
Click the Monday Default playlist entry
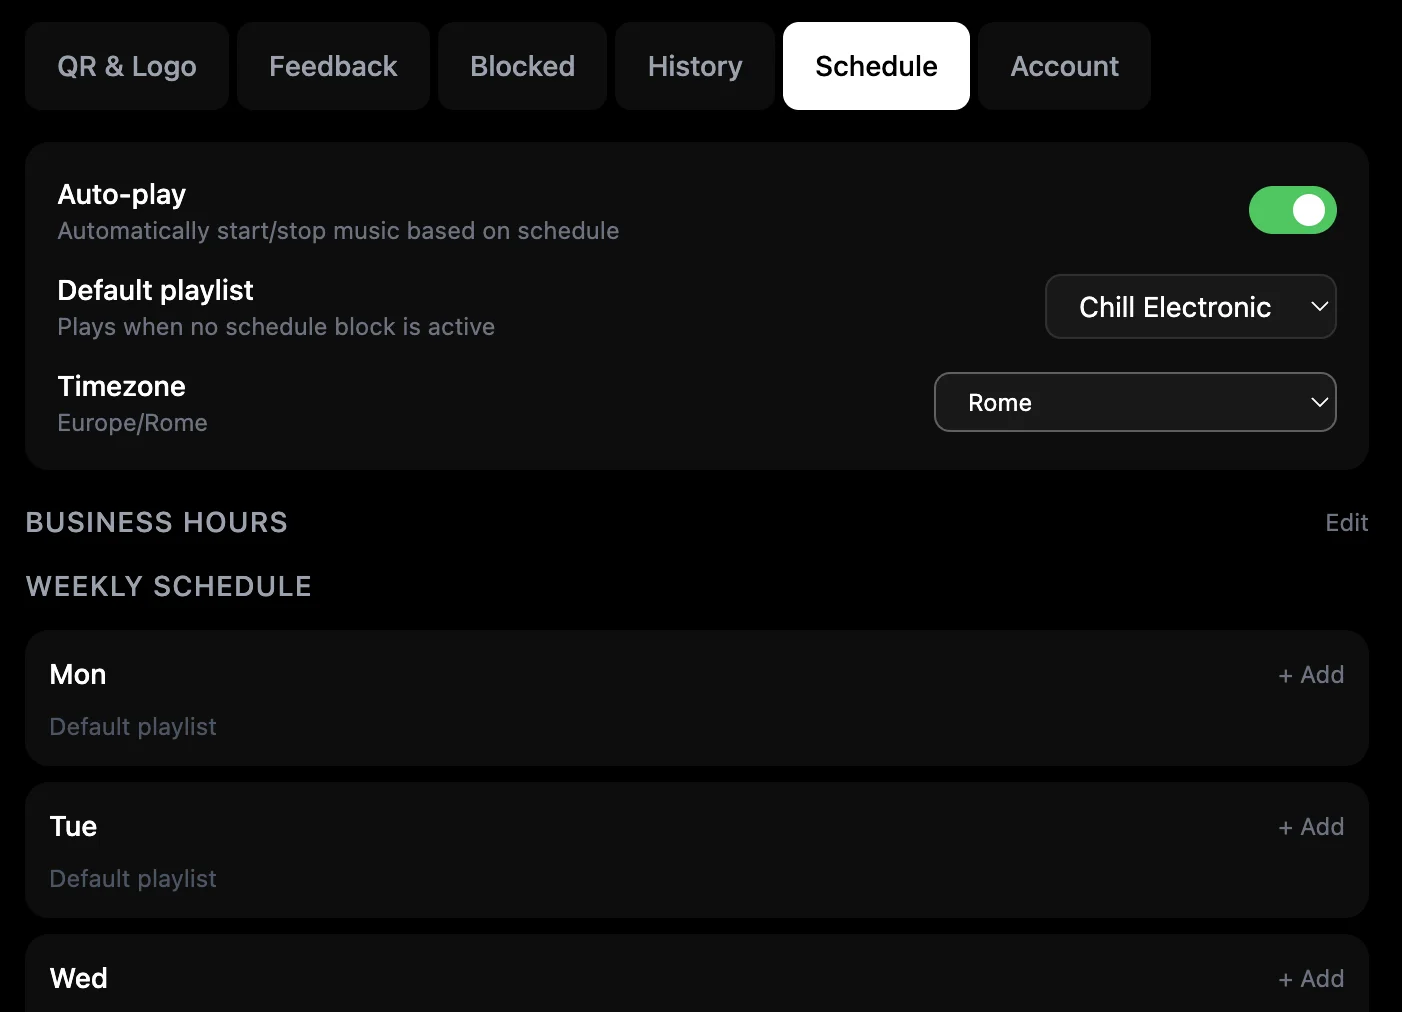coord(132,726)
